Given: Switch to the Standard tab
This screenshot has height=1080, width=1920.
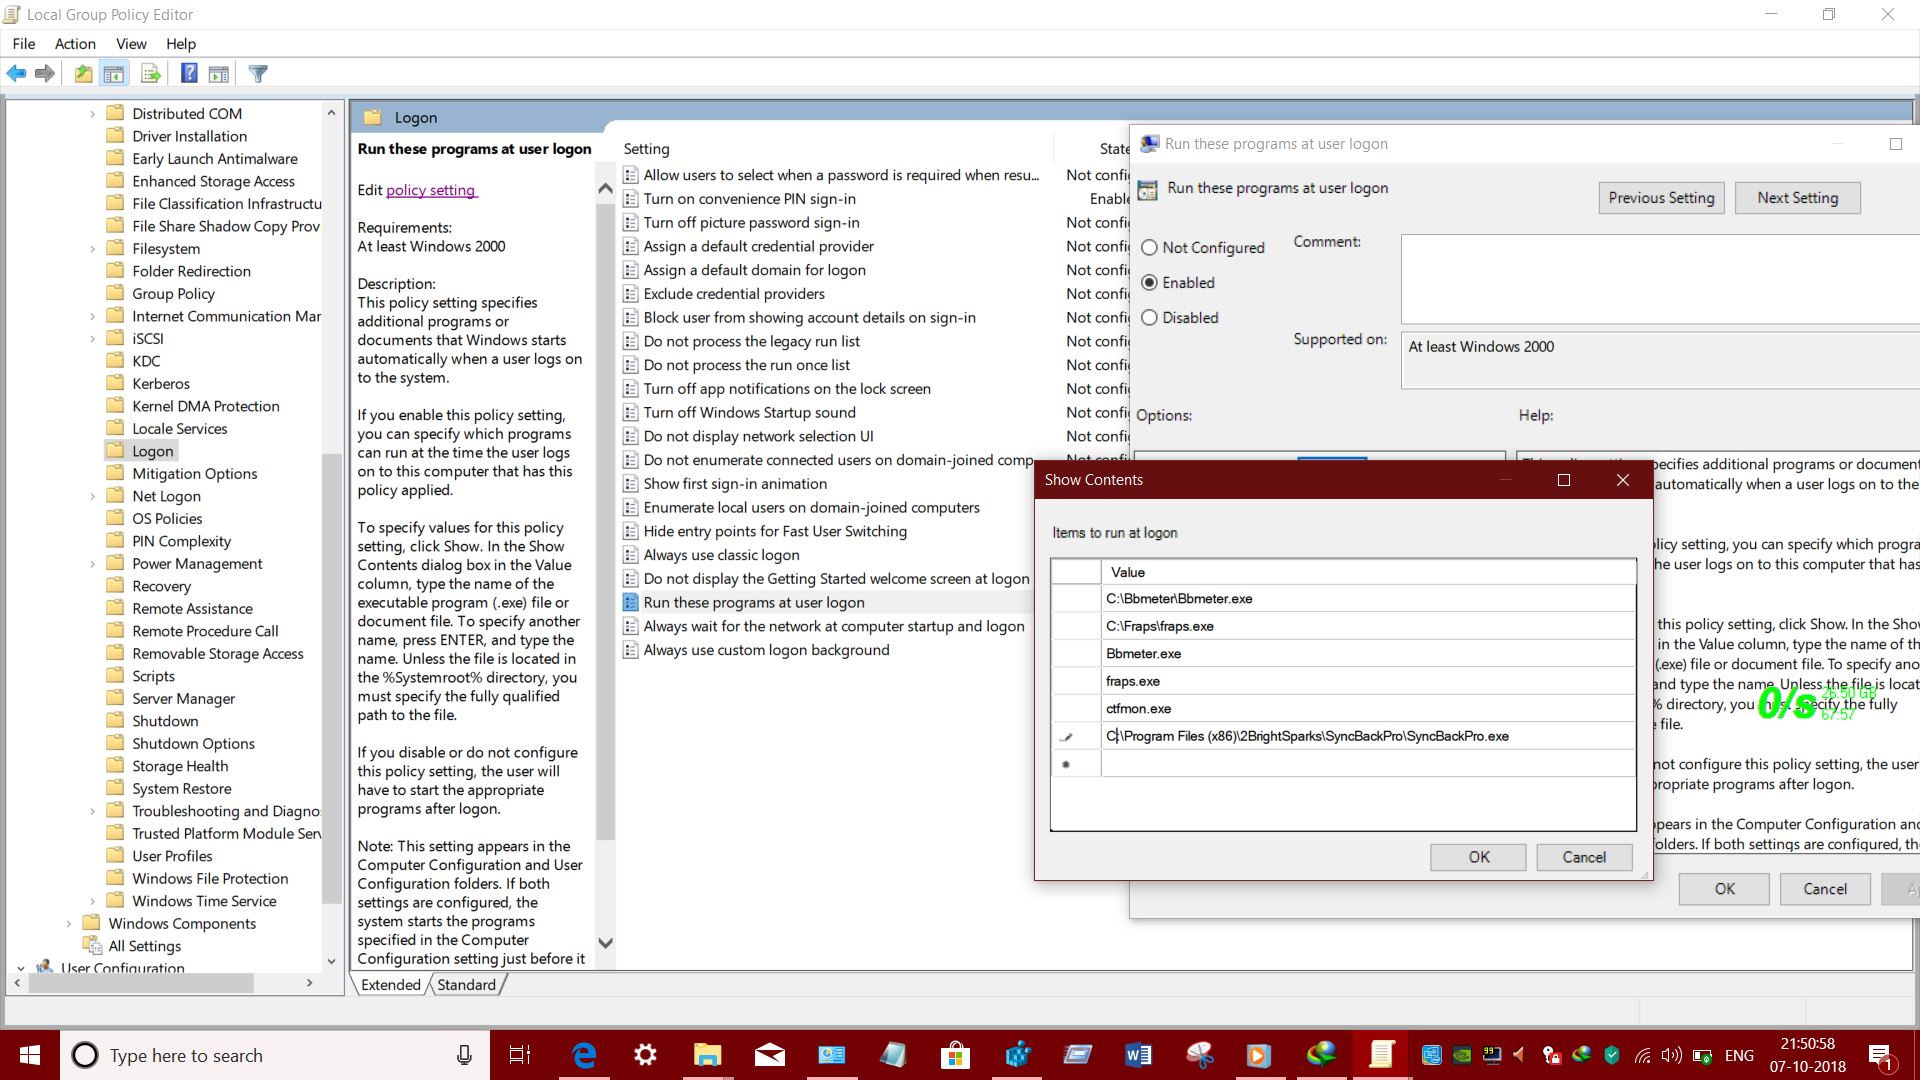Looking at the screenshot, I should (466, 984).
